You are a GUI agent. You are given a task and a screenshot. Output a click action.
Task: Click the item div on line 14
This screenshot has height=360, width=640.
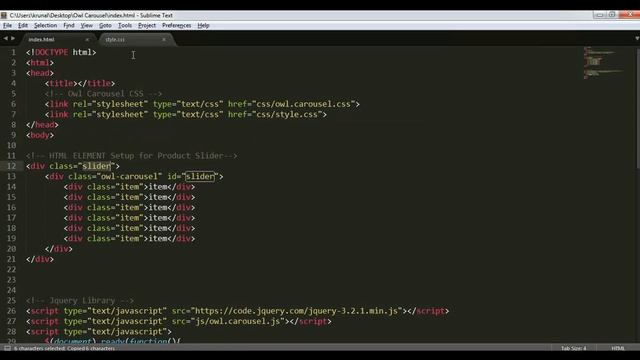point(129,187)
